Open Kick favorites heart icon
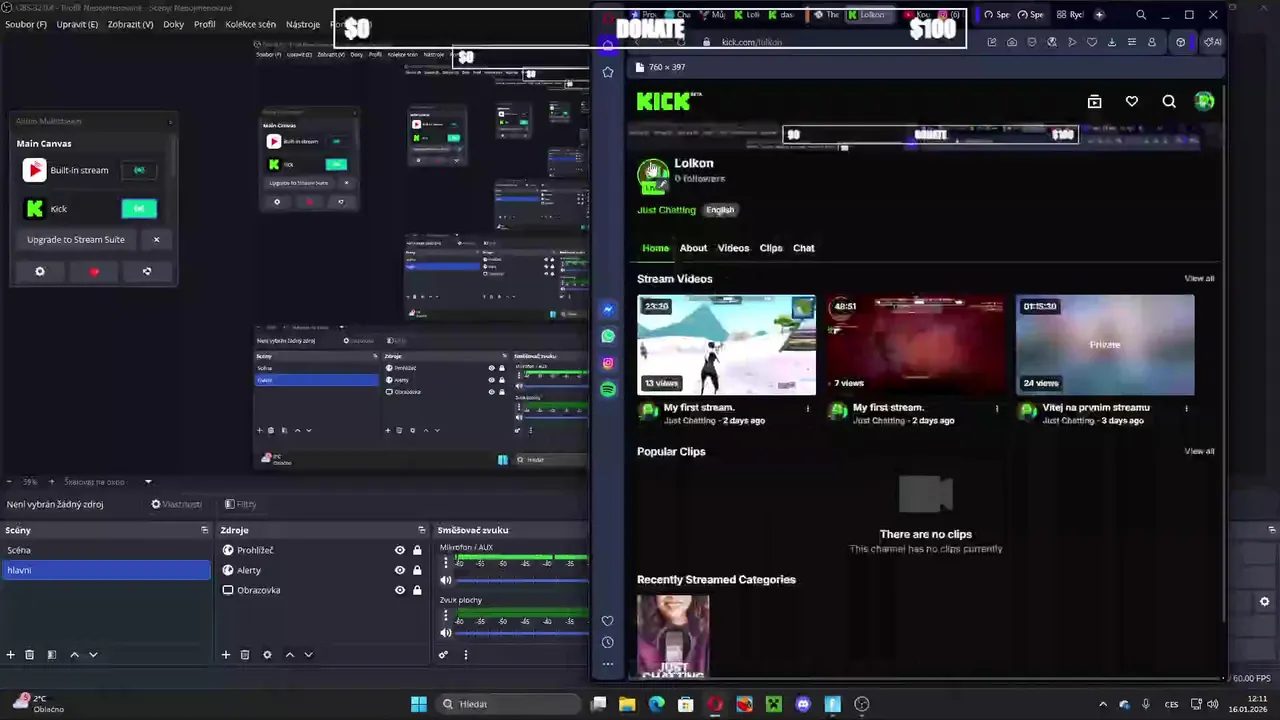 1132,101
